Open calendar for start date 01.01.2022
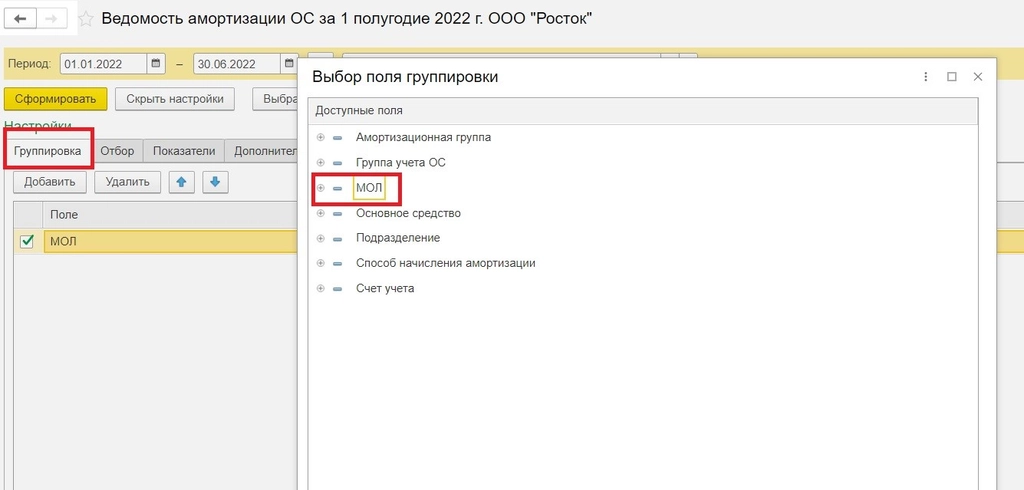 [155, 64]
